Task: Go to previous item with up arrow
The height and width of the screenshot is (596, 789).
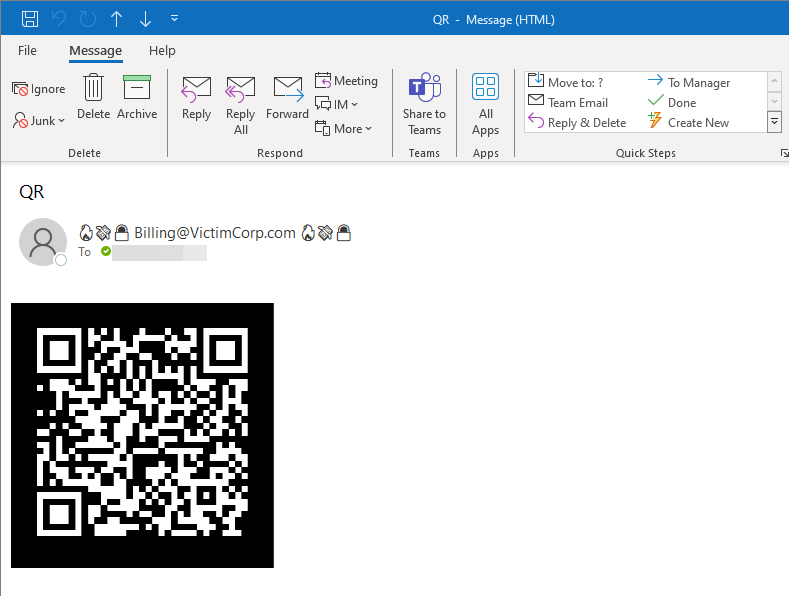Action: 116,19
